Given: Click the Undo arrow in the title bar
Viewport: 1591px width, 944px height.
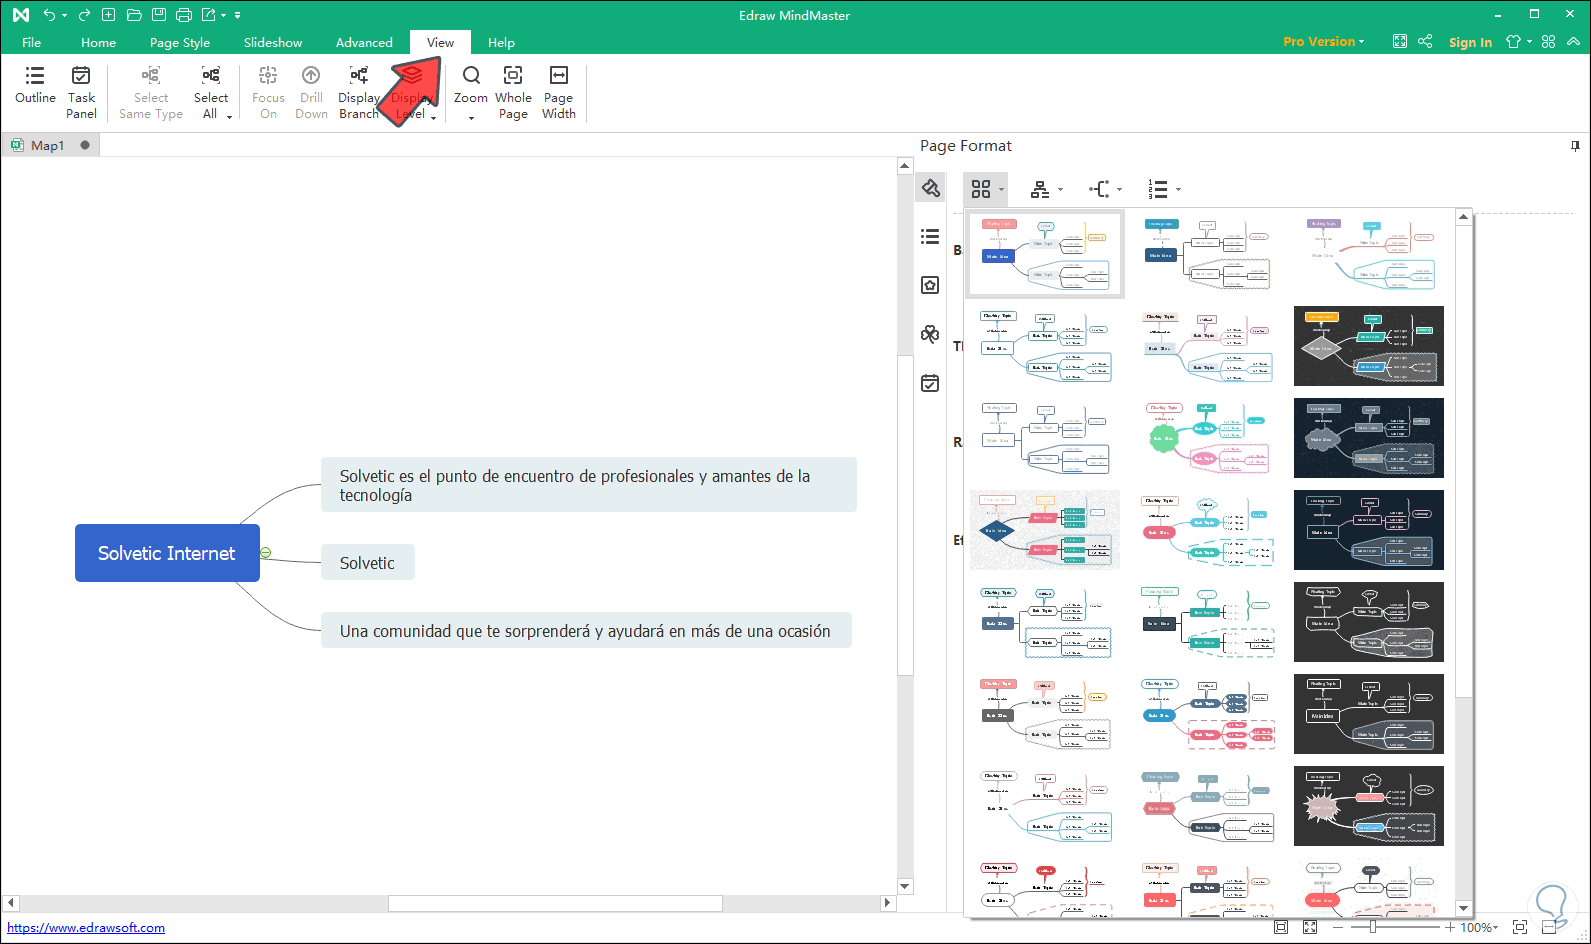Looking at the screenshot, I should (x=48, y=15).
